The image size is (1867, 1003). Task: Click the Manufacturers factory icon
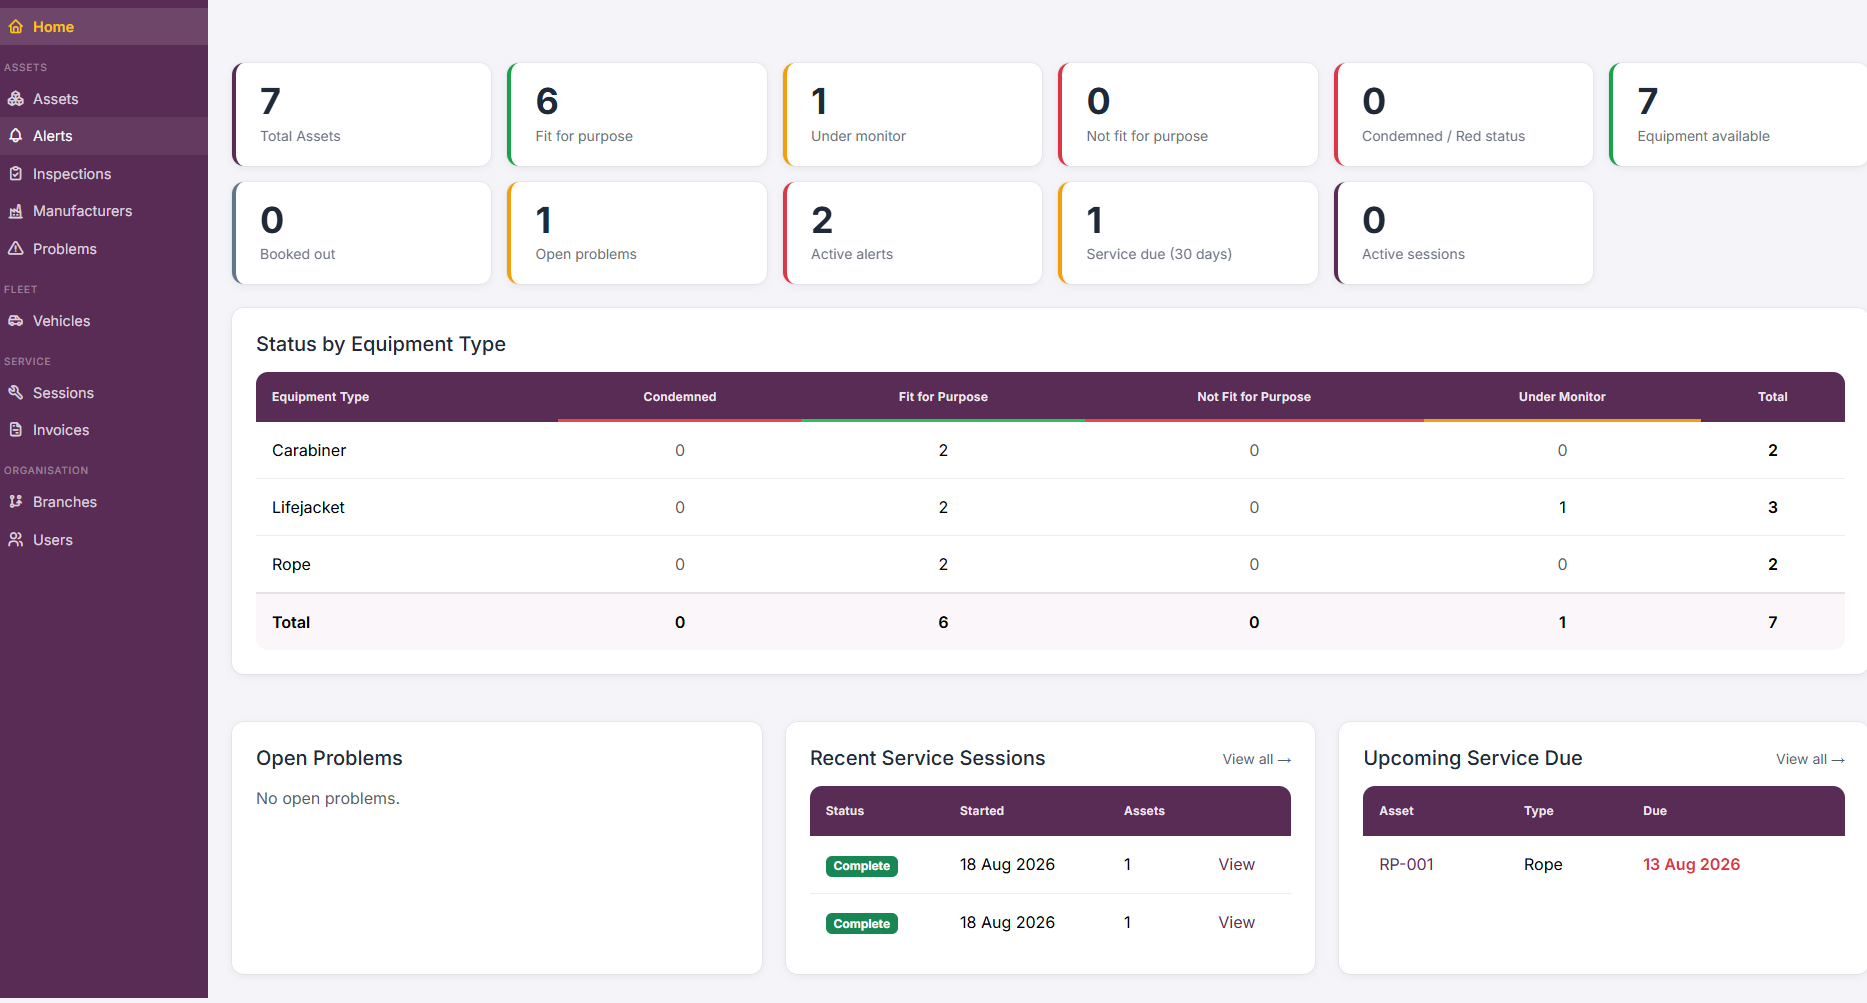pos(16,211)
